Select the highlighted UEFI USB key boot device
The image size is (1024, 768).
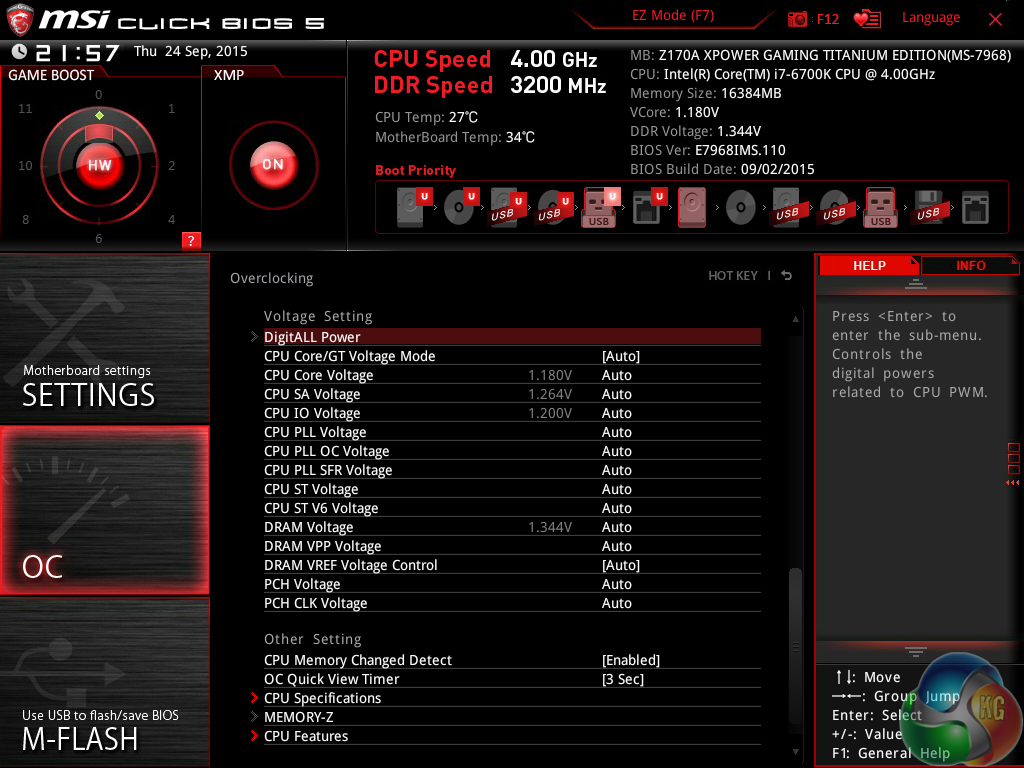(x=600, y=207)
